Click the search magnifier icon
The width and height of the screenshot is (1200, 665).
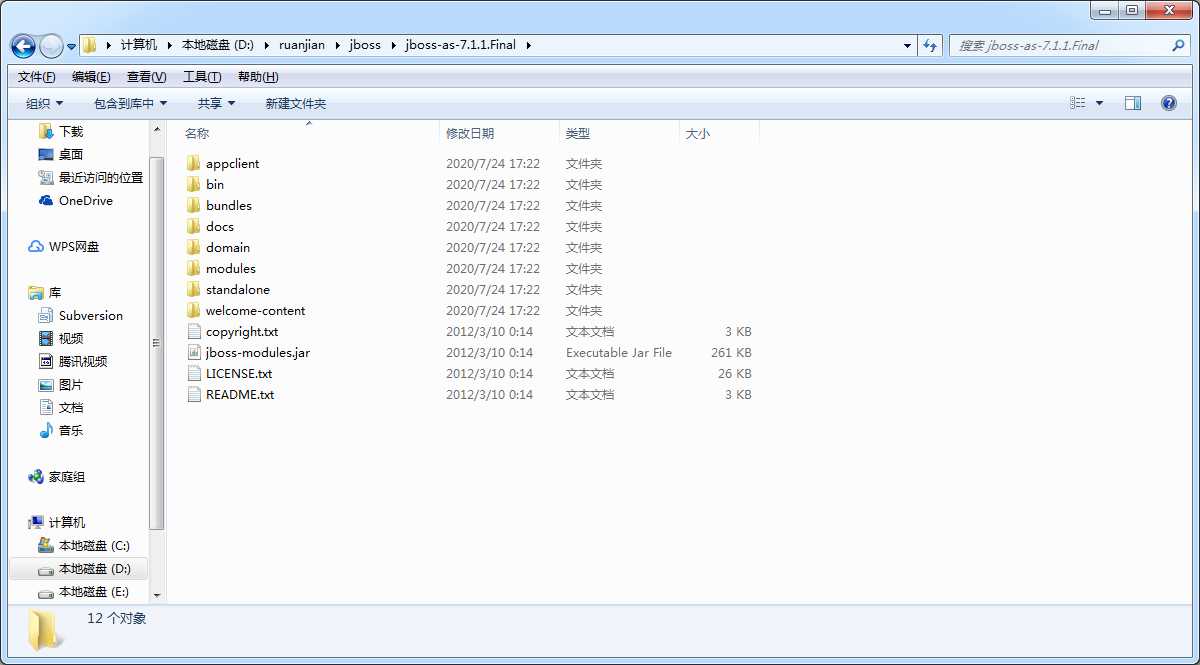pos(1178,45)
